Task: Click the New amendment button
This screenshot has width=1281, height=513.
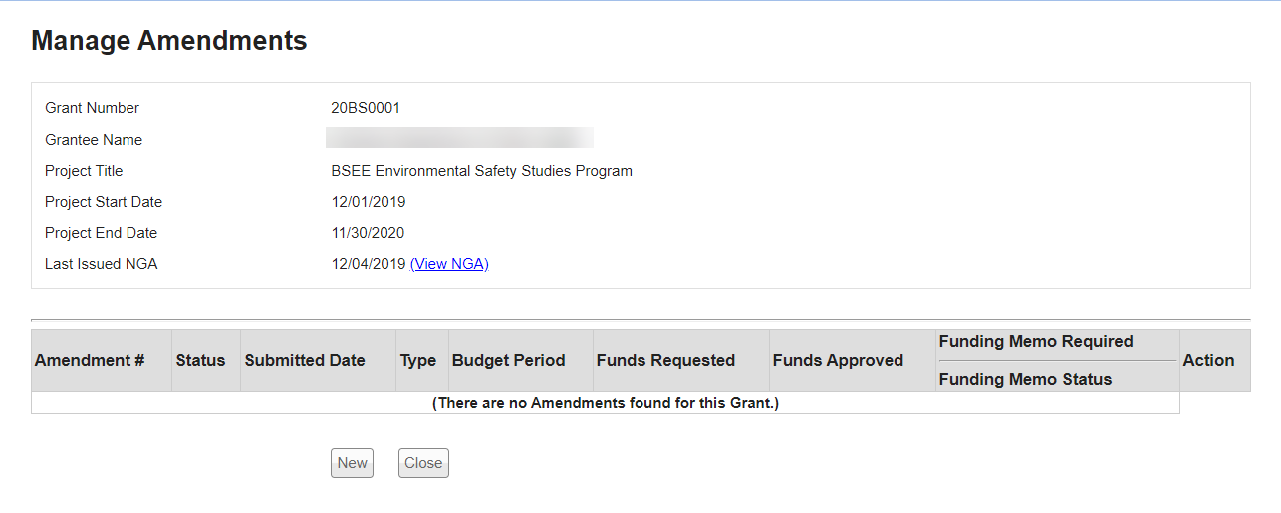Action: (352, 463)
